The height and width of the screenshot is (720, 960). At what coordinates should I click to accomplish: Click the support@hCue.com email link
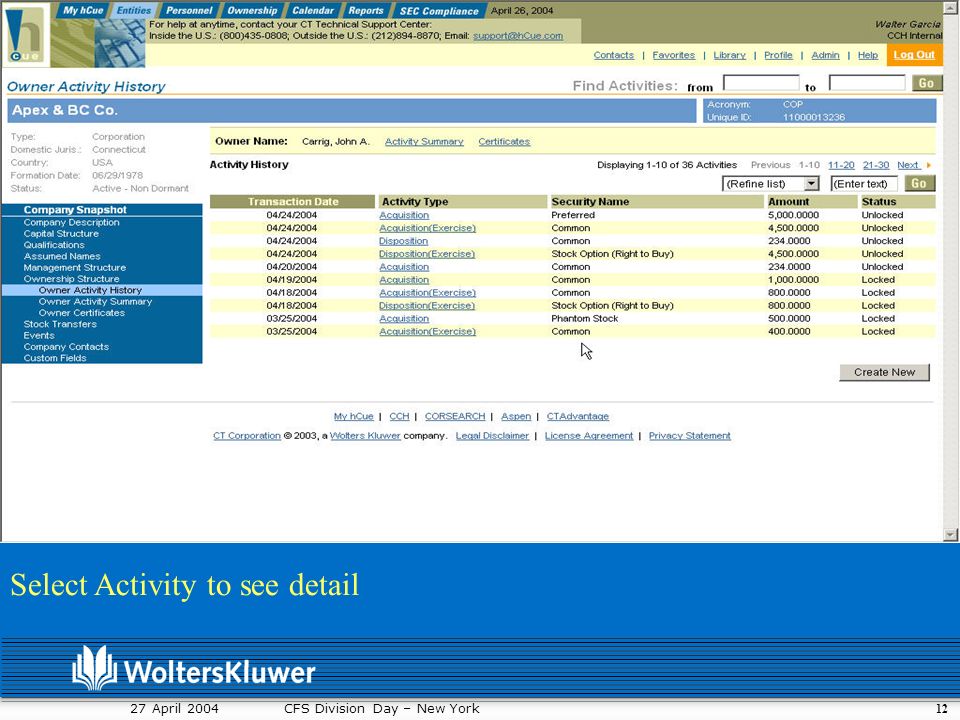coord(518,36)
